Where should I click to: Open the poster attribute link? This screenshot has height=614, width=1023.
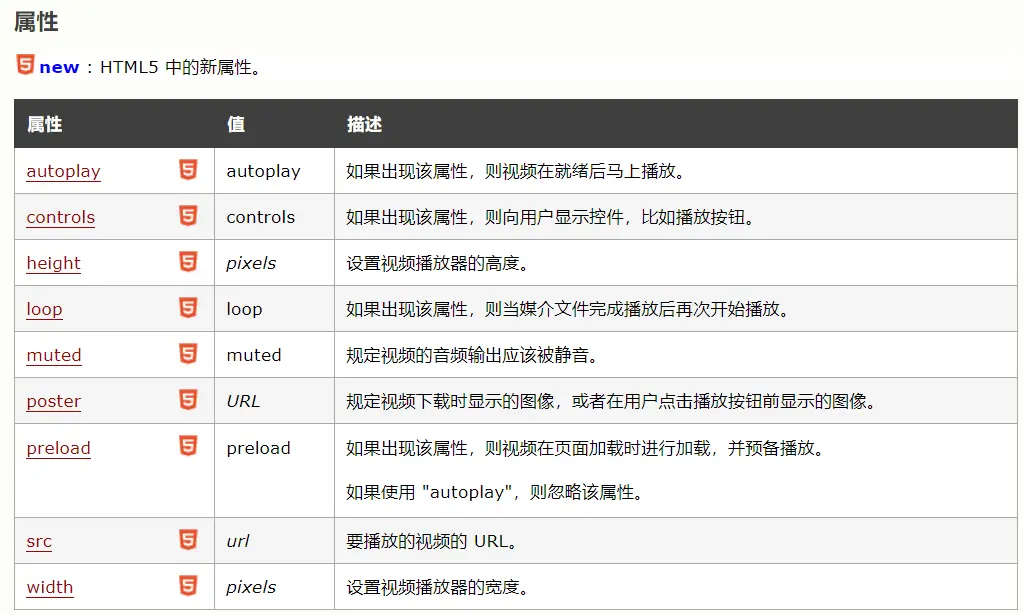tap(53, 401)
